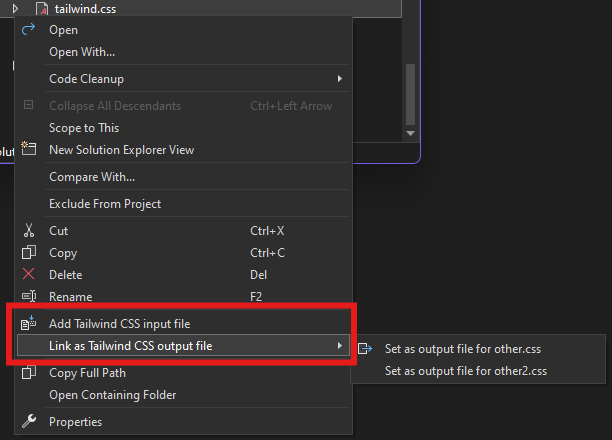Screen dimensions: 612x440
Task: Click the Add Tailwind CSS input file icon
Action: point(28,323)
